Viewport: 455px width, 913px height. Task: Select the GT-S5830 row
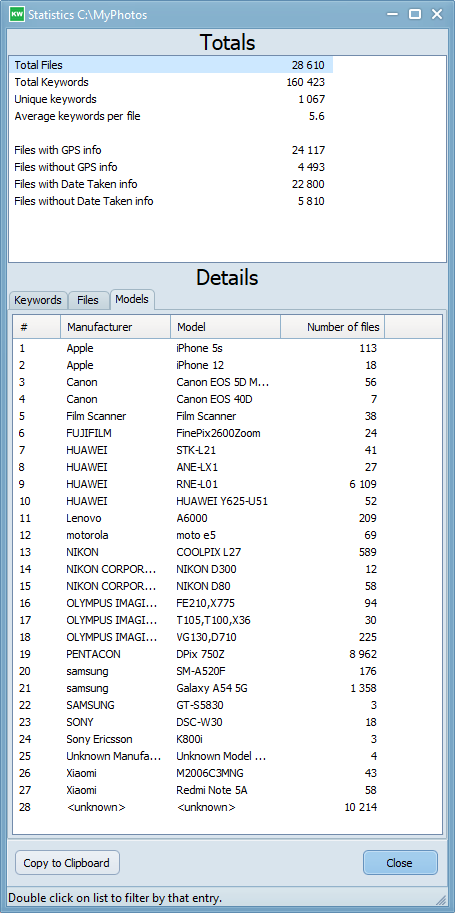click(199, 705)
